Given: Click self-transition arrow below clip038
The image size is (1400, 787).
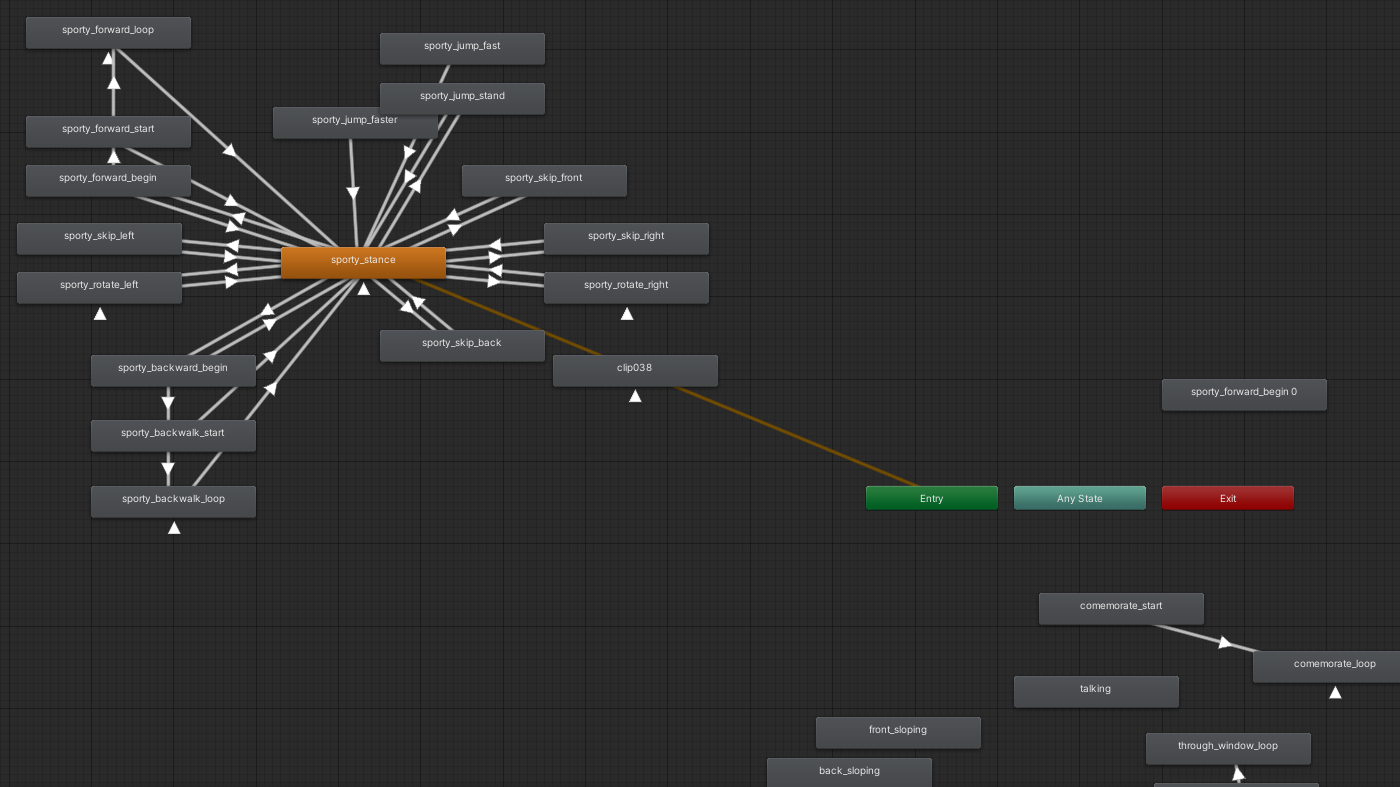Looking at the screenshot, I should coord(635,396).
